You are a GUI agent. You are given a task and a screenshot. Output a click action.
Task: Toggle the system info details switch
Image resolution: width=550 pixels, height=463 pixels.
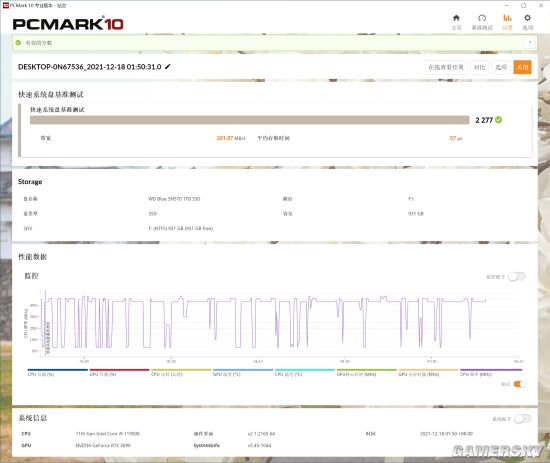tap(523, 418)
